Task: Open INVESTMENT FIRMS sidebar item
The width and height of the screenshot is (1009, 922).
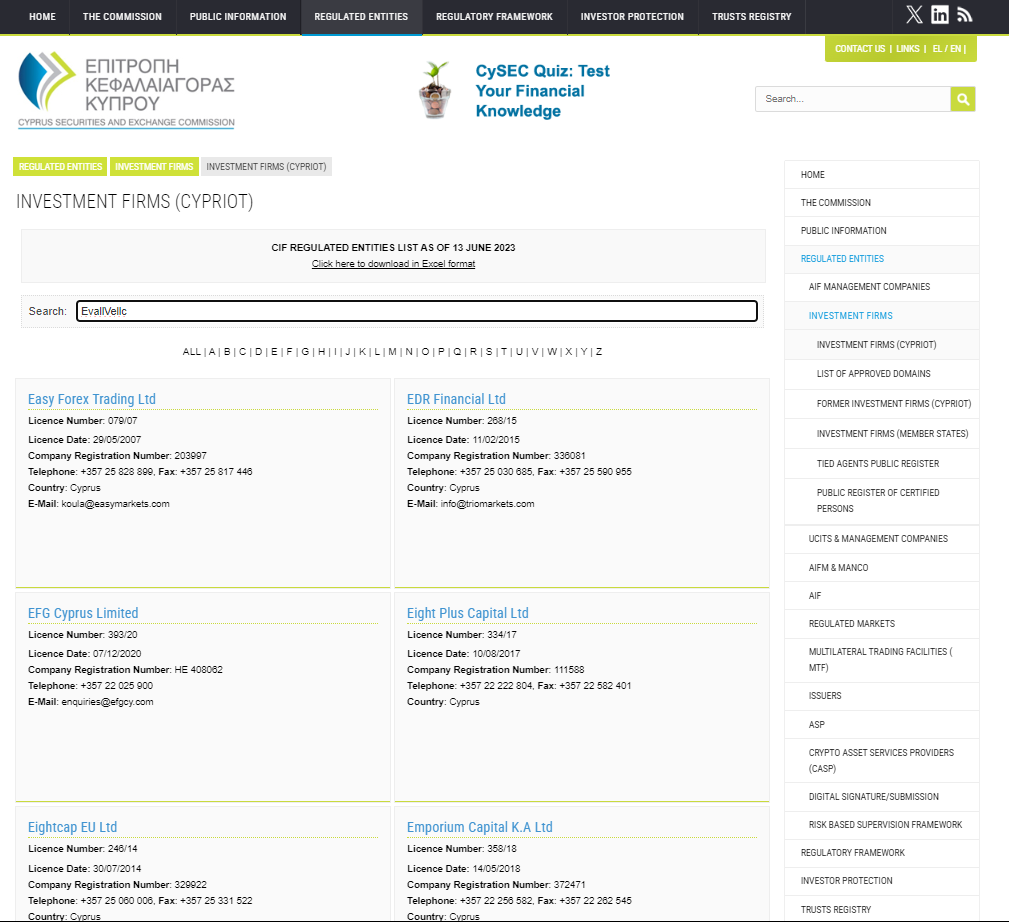Action: pyautogui.click(x=882, y=316)
